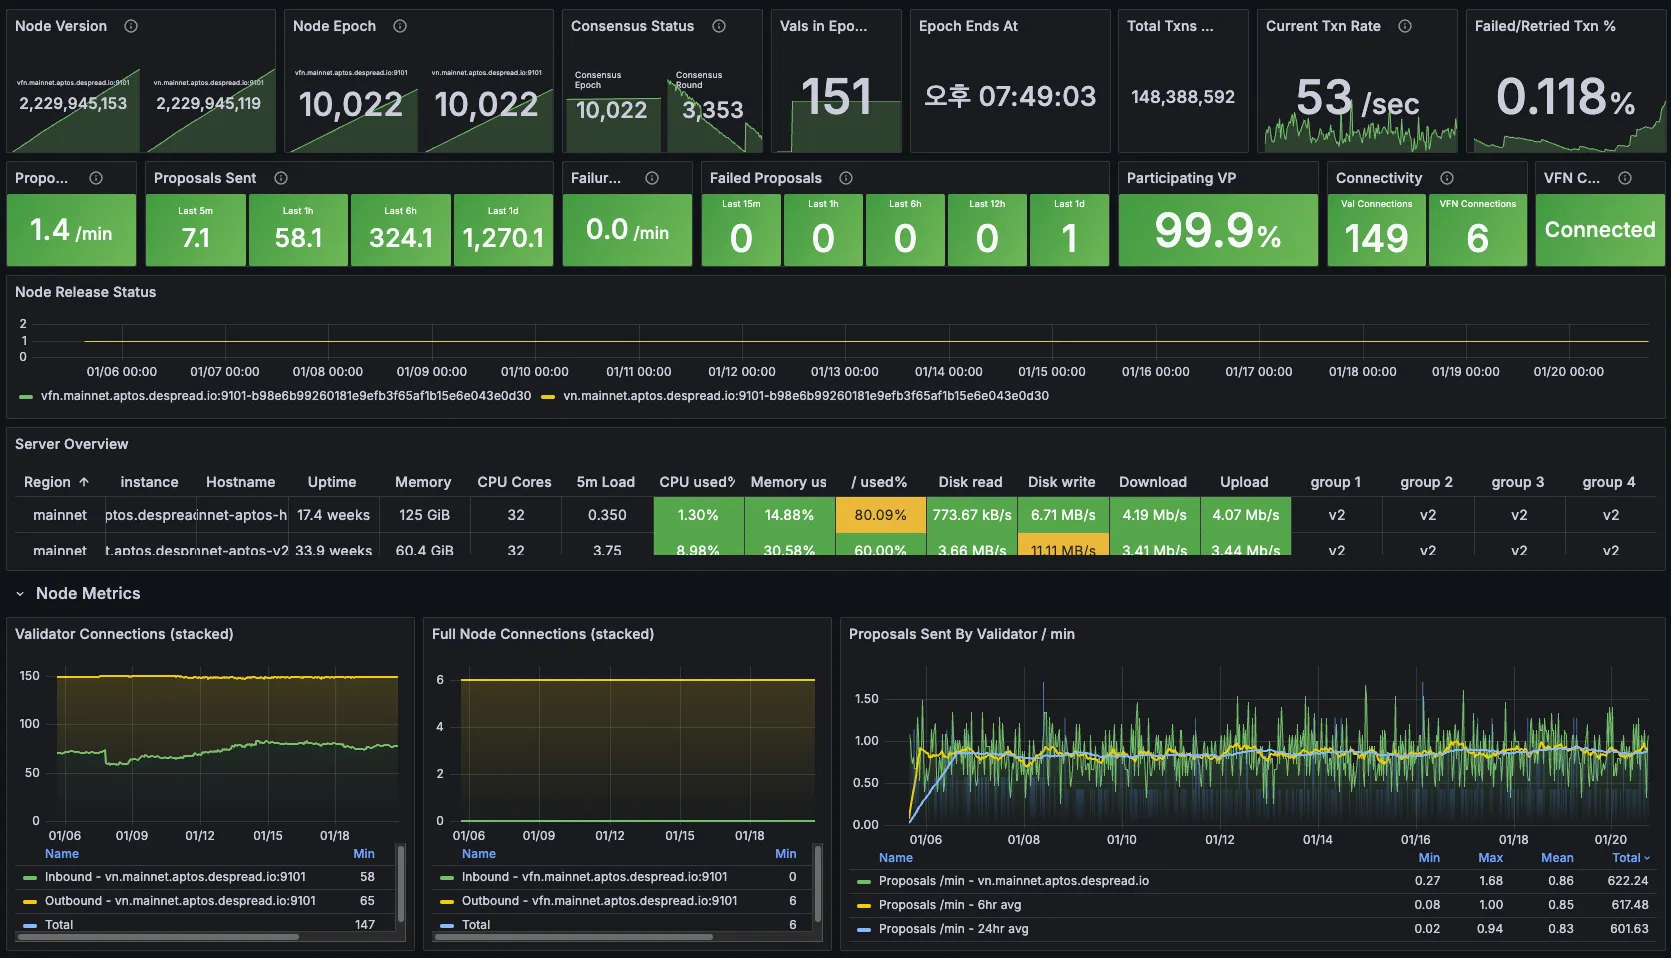Click info icon next to Node Version
Image resolution: width=1671 pixels, height=958 pixels.
click(x=131, y=26)
